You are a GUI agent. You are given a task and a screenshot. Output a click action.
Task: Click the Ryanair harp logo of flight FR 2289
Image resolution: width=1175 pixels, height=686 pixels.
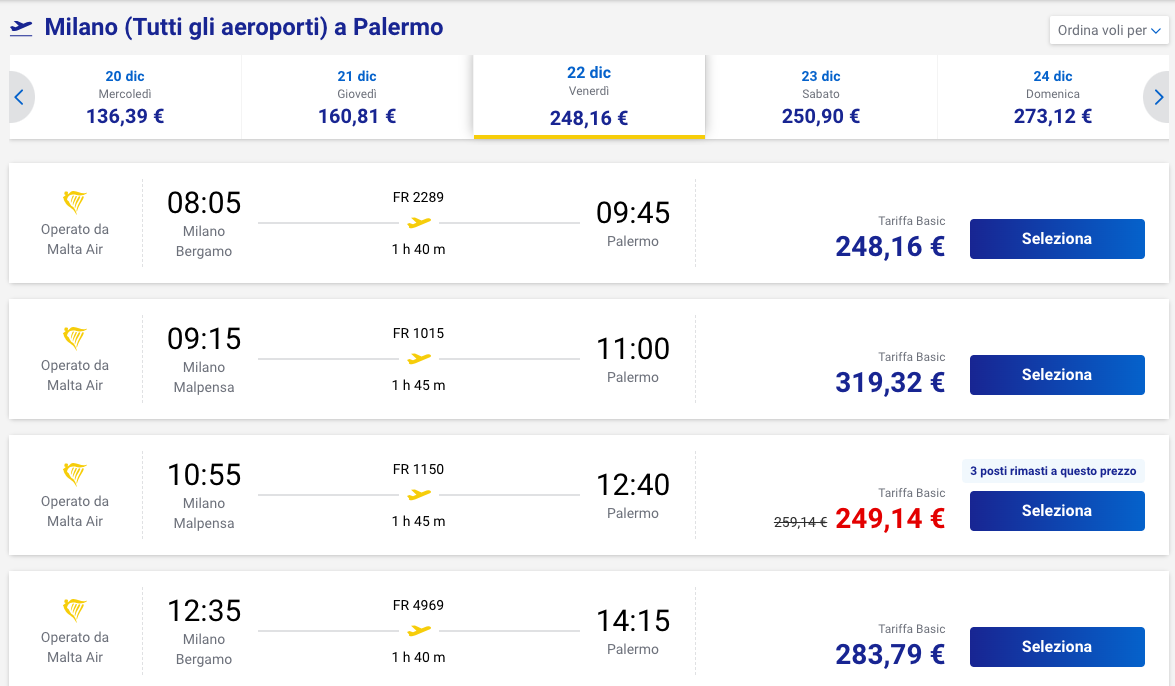75,202
